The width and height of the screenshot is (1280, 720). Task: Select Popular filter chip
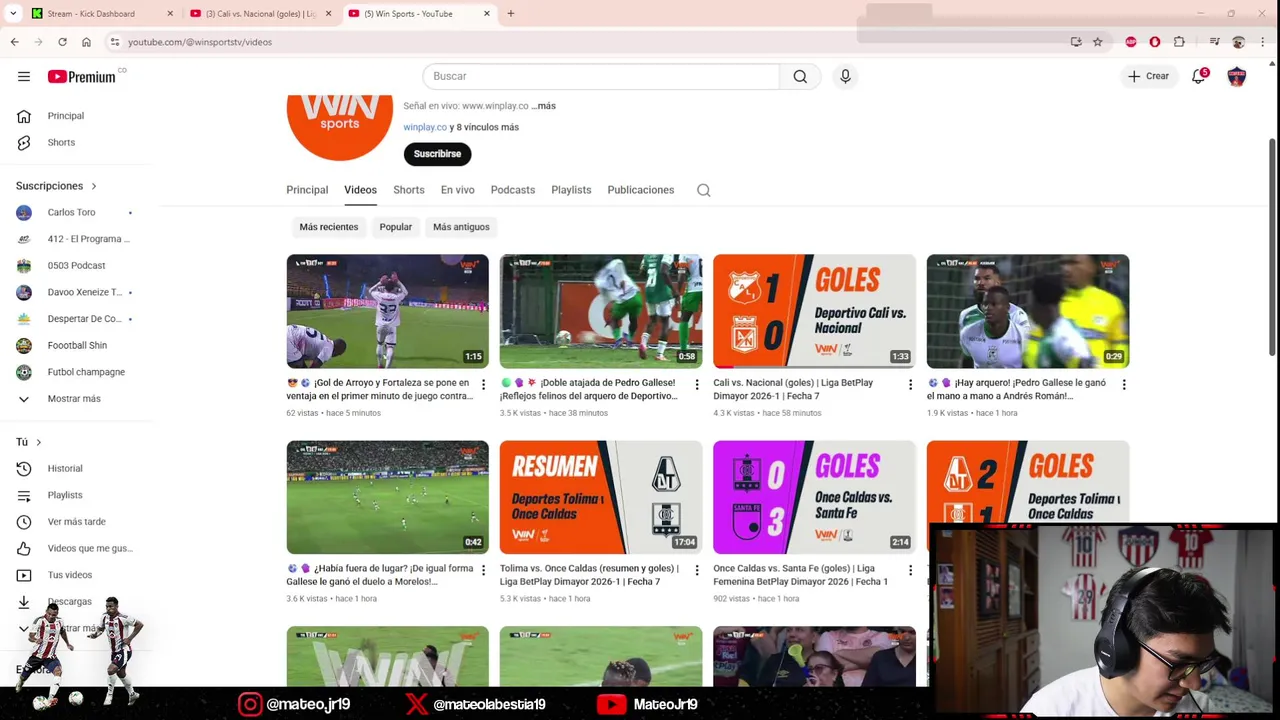coord(395,227)
